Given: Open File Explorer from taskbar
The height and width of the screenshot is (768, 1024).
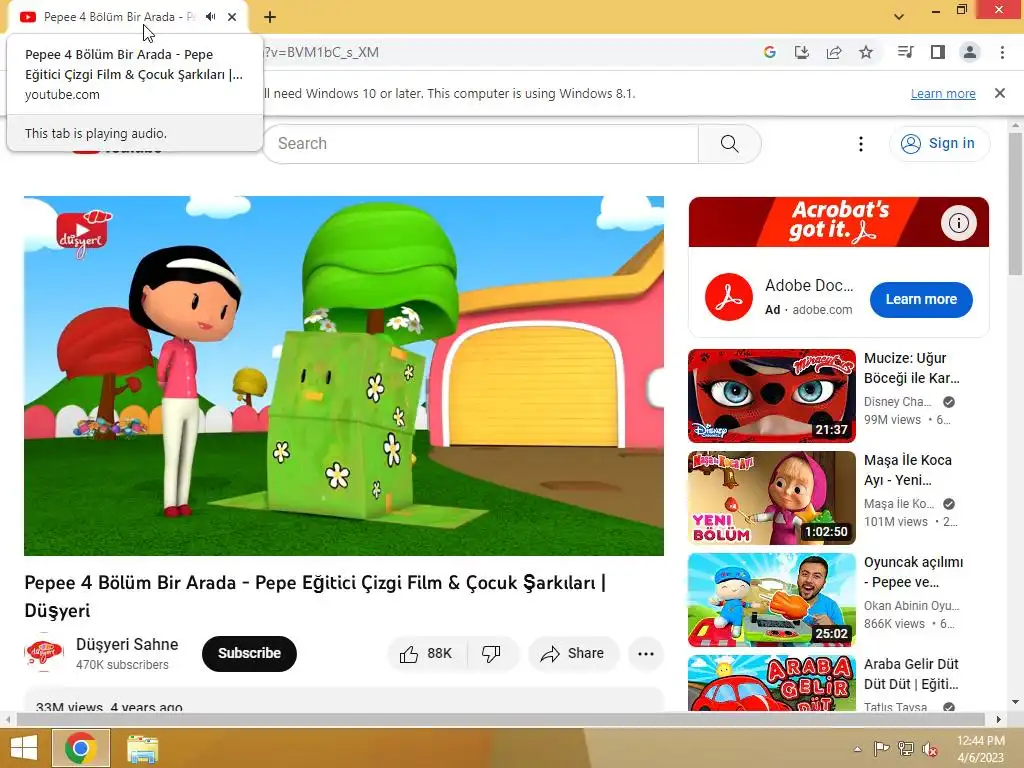Looking at the screenshot, I should [142, 748].
